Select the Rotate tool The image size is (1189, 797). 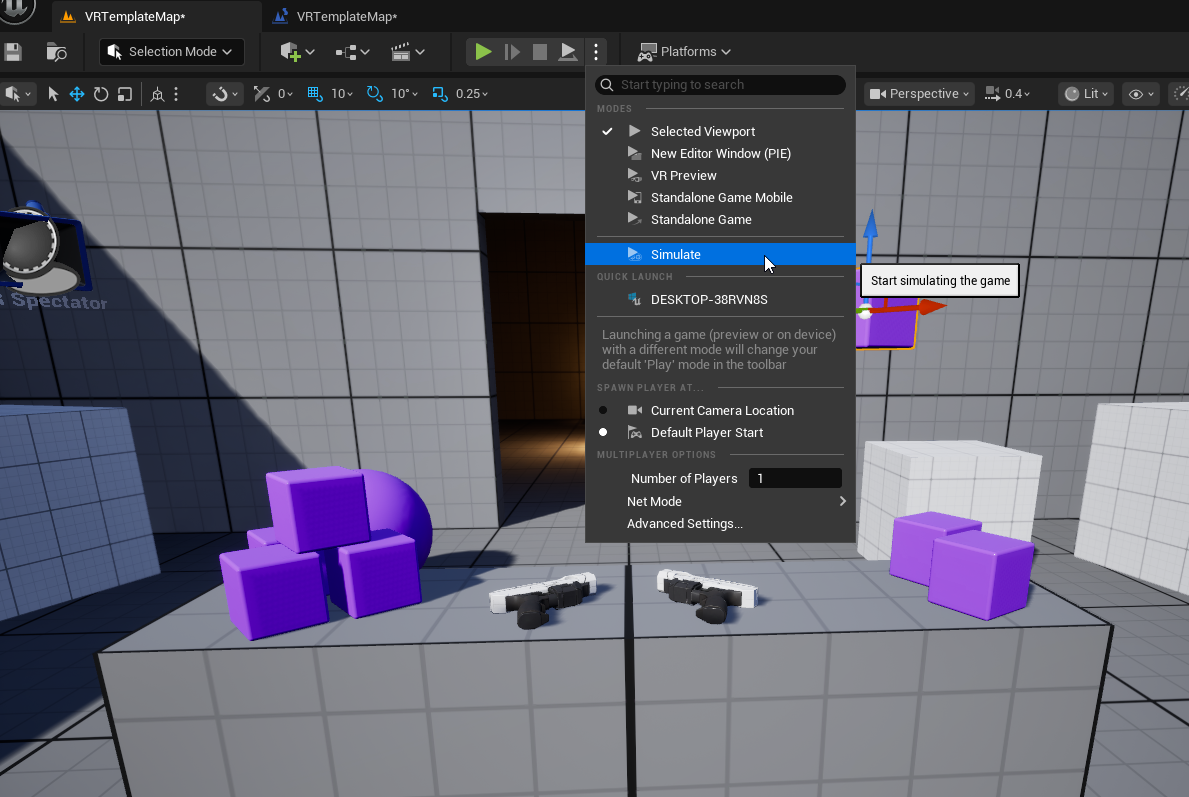(101, 94)
